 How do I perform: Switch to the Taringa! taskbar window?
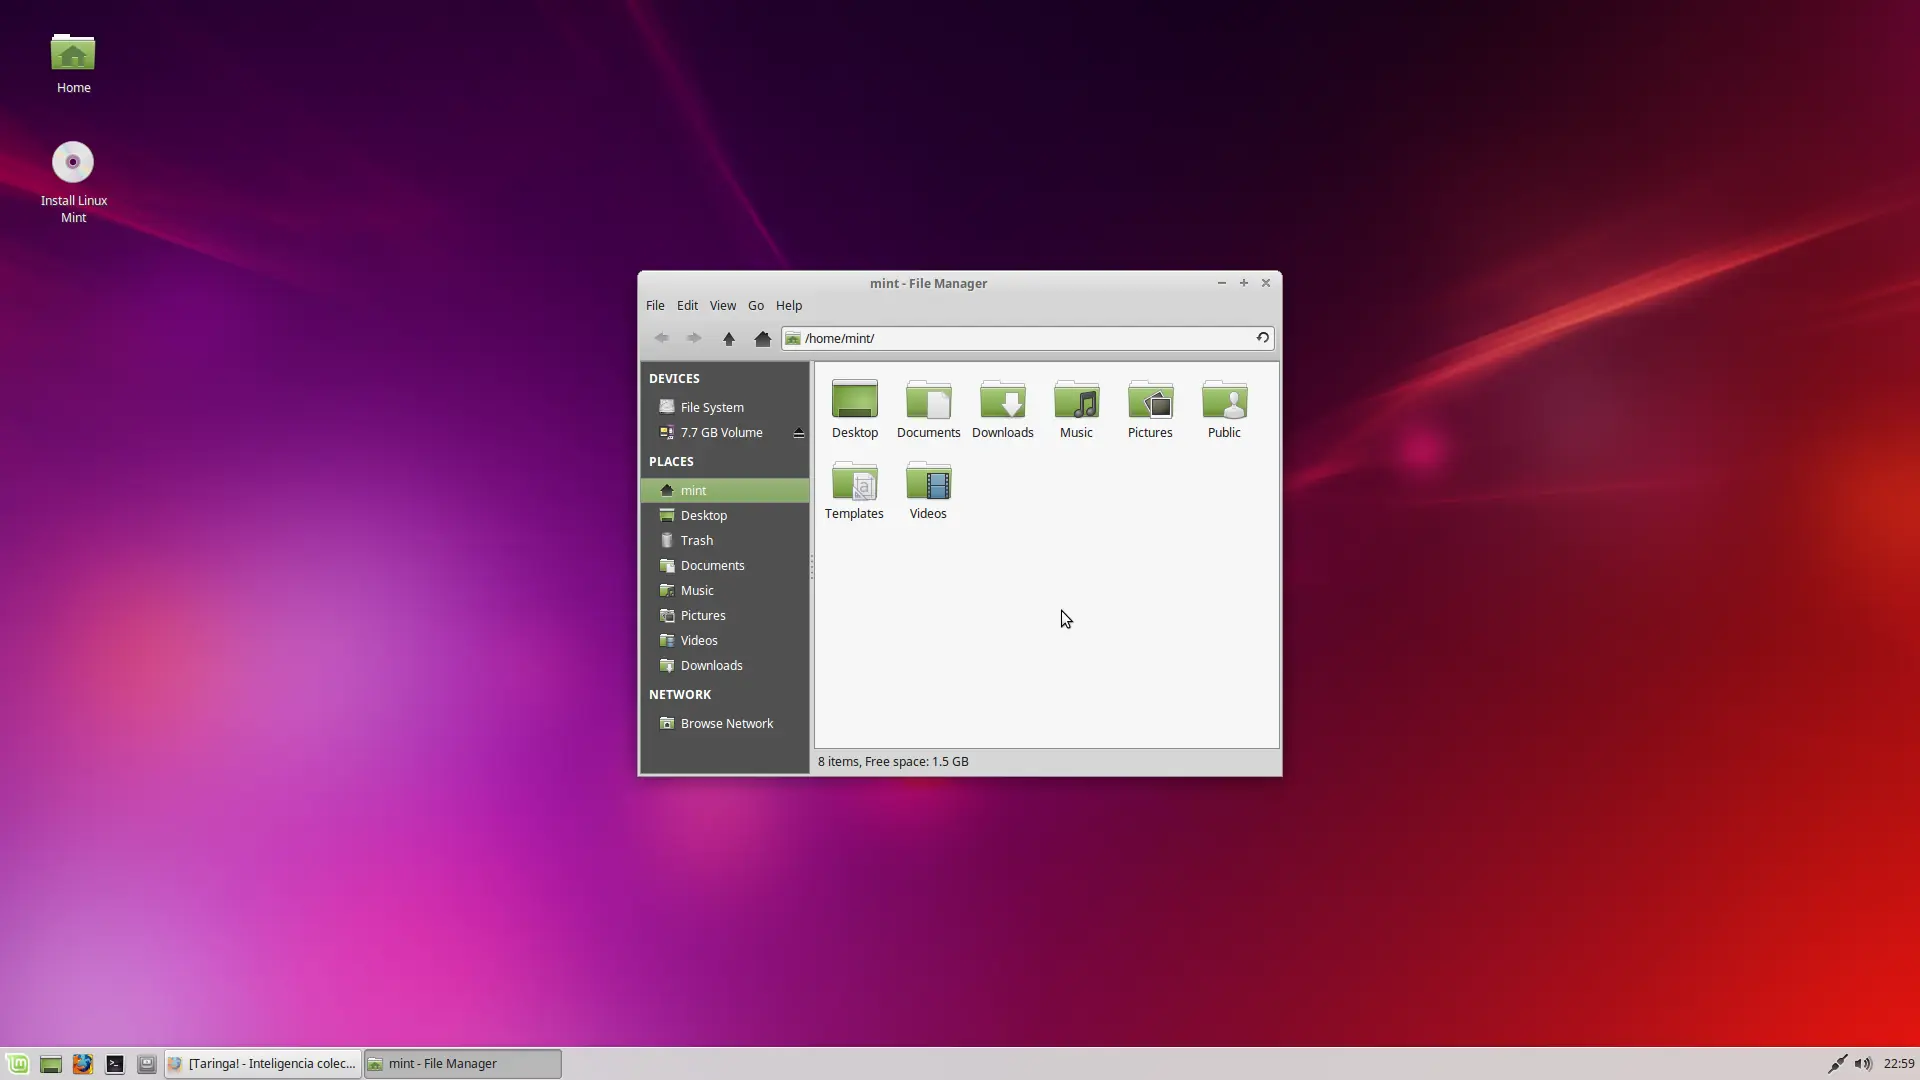pyautogui.click(x=263, y=1064)
